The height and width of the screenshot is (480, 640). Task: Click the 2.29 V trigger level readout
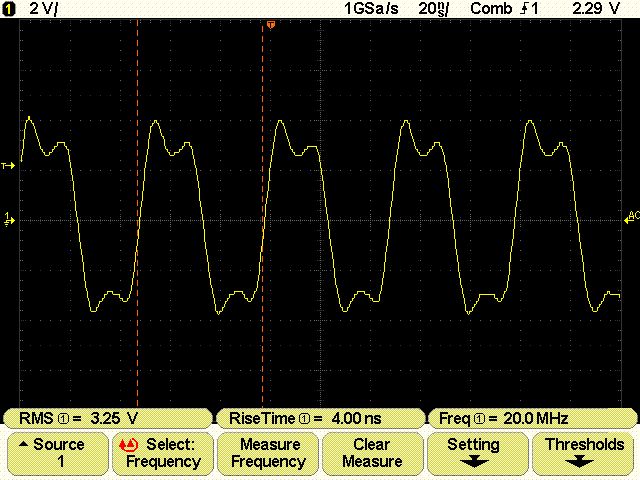click(596, 9)
